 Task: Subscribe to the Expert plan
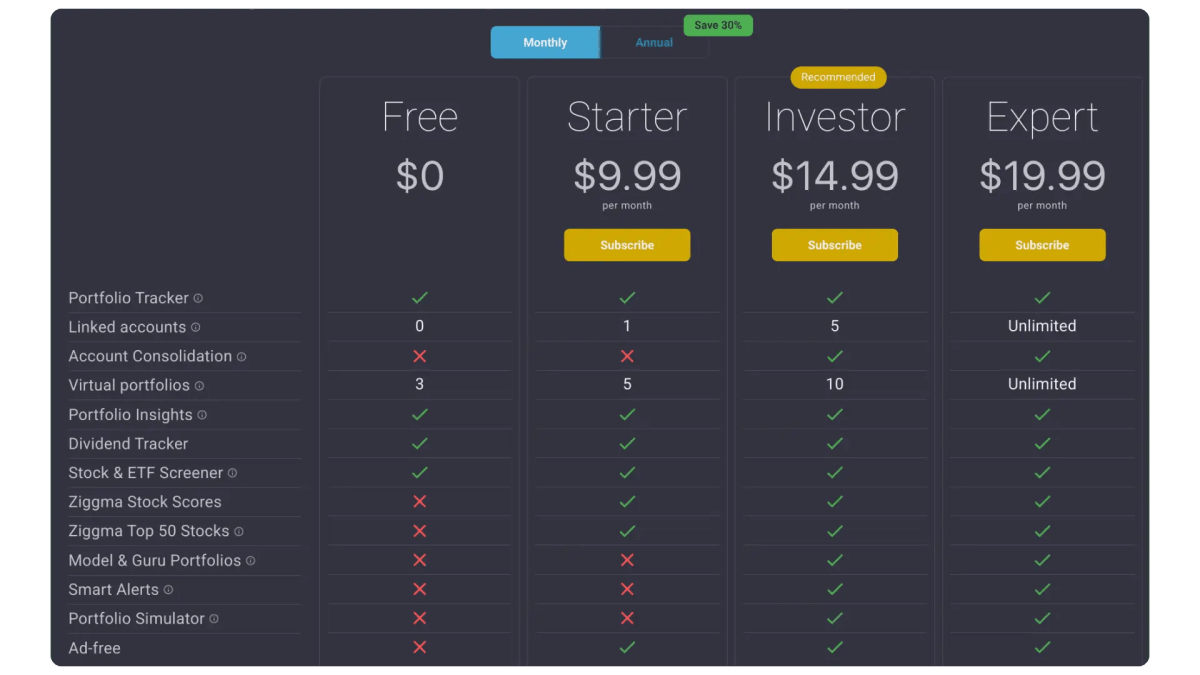point(1042,245)
